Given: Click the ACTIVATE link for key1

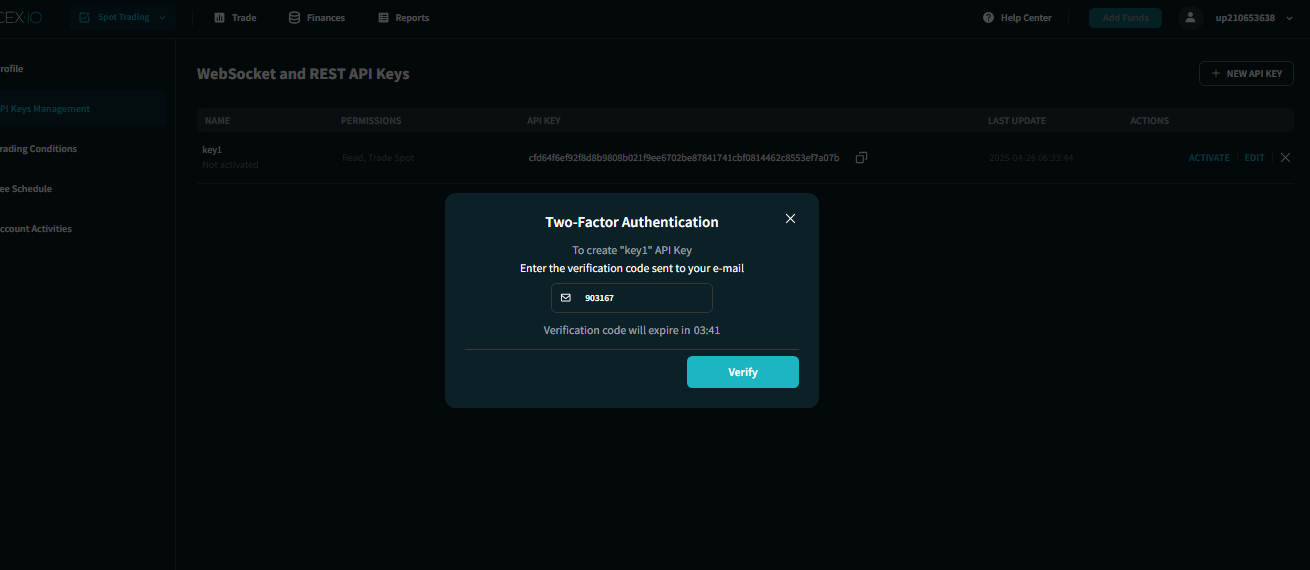Looking at the screenshot, I should (1208, 158).
